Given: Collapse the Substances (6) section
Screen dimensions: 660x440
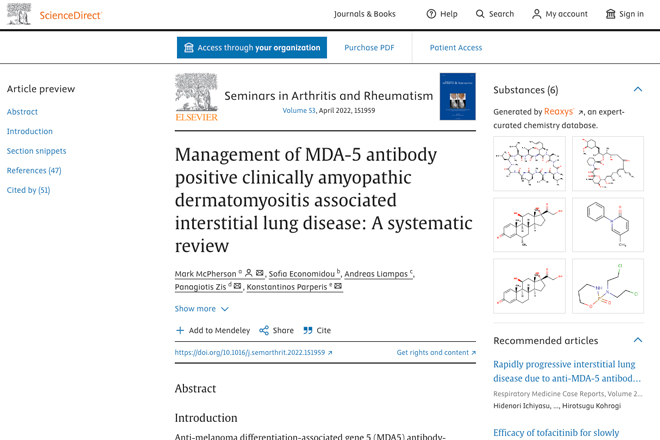Looking at the screenshot, I should click(x=638, y=89).
